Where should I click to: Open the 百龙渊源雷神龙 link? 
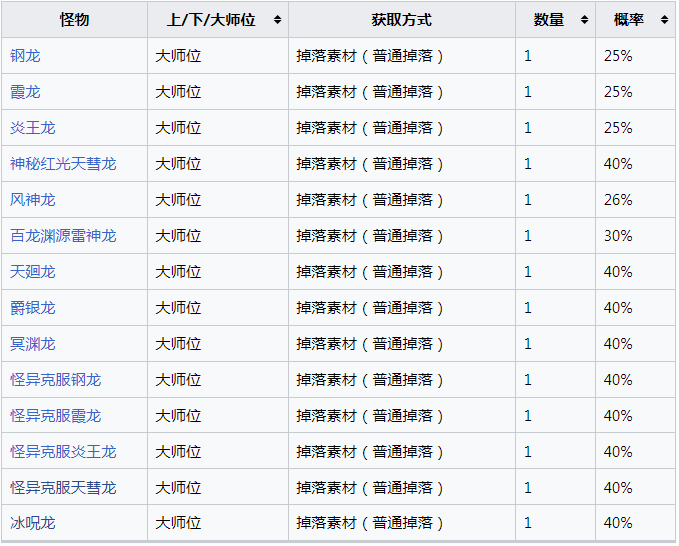[63, 236]
